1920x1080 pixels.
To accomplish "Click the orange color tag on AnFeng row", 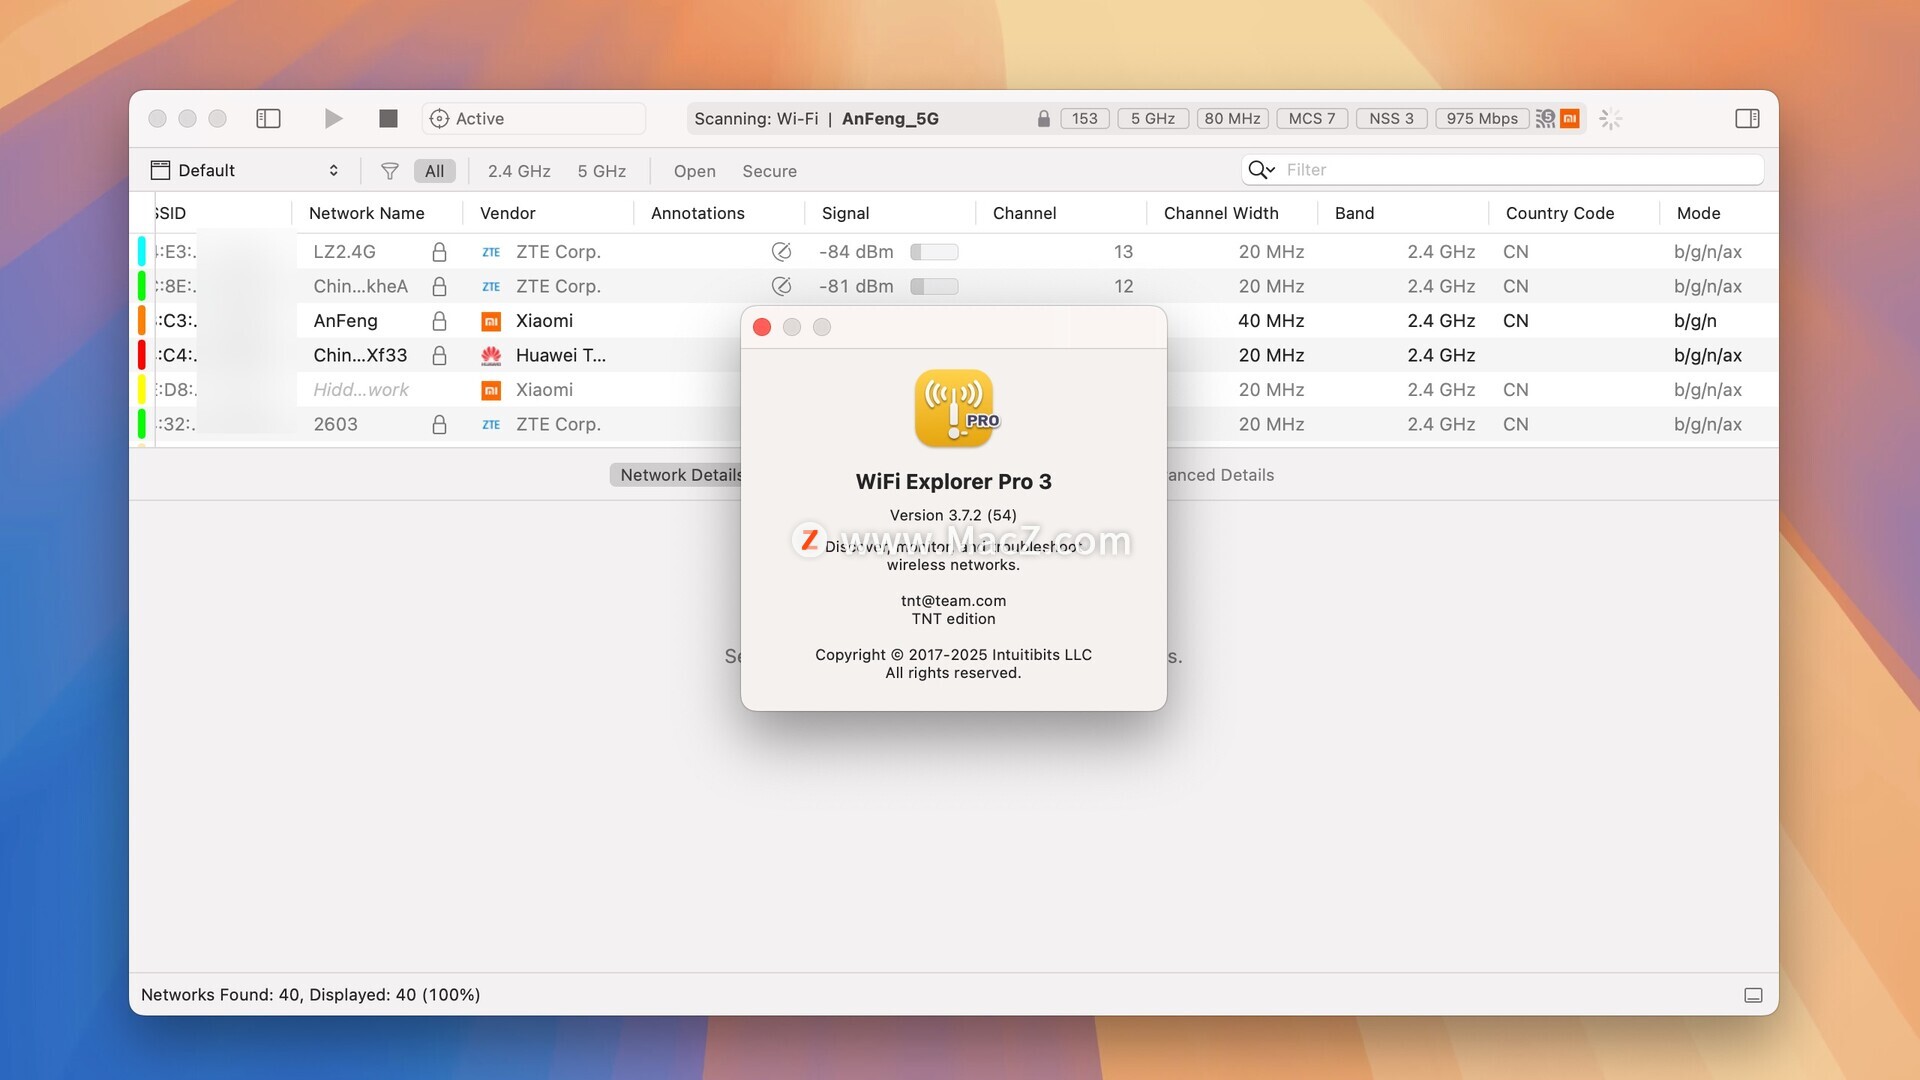I will click(141, 320).
